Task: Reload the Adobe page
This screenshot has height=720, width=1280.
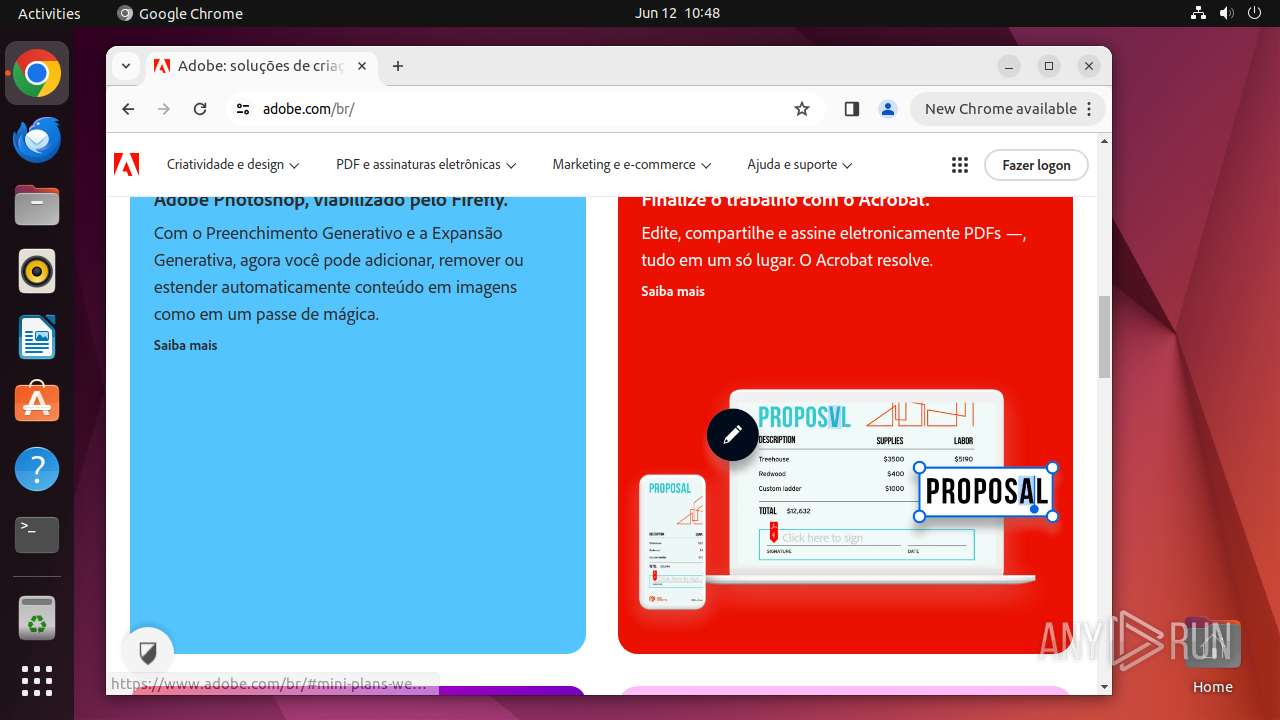Action: pyautogui.click(x=200, y=109)
